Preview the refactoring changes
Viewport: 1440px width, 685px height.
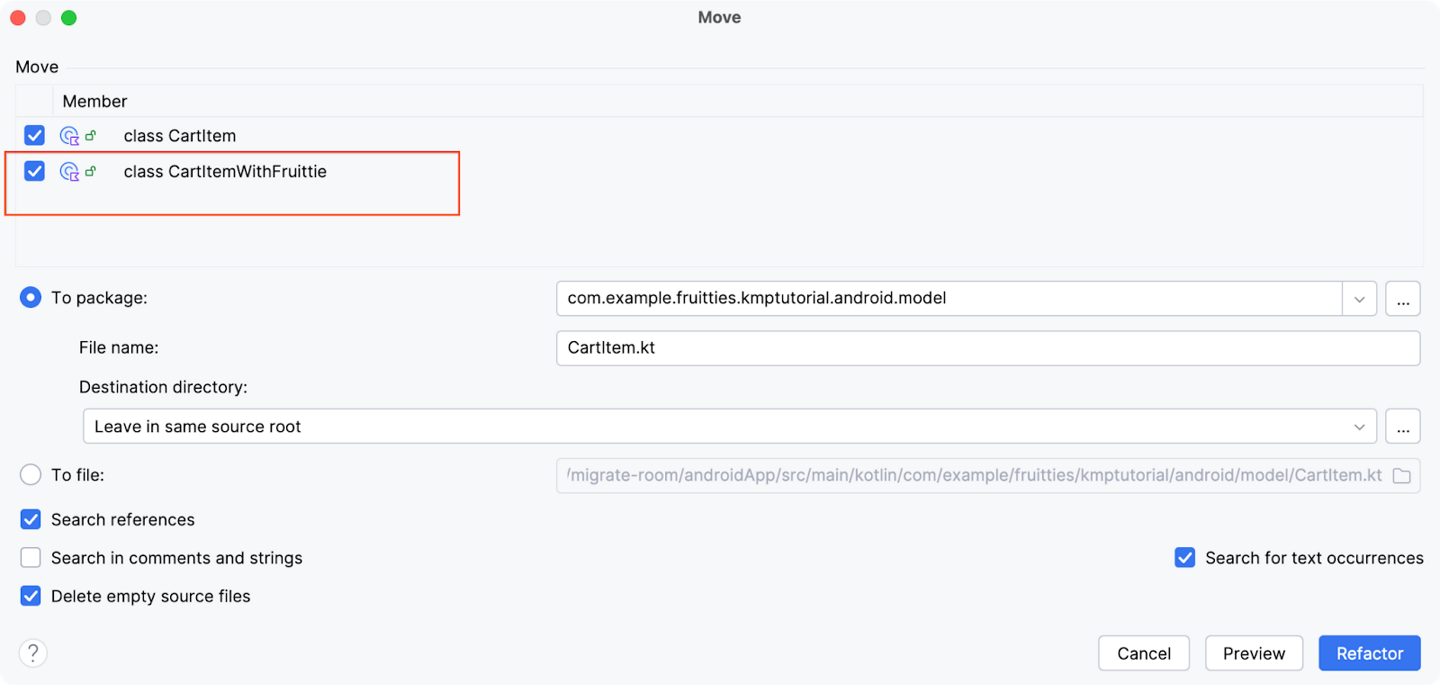(x=1253, y=652)
